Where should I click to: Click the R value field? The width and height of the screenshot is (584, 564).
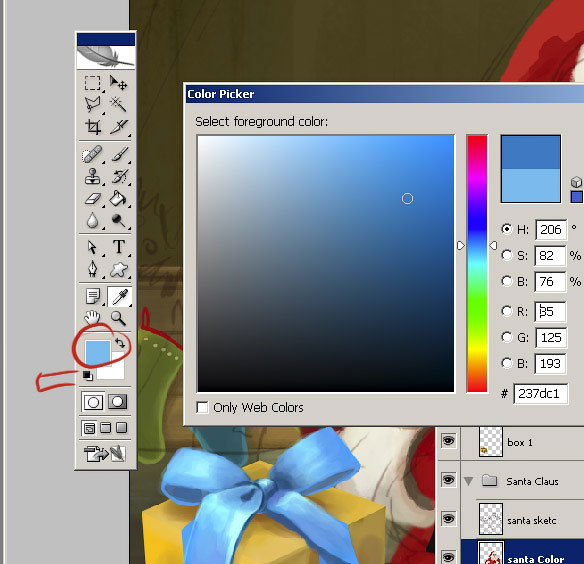[x=550, y=311]
